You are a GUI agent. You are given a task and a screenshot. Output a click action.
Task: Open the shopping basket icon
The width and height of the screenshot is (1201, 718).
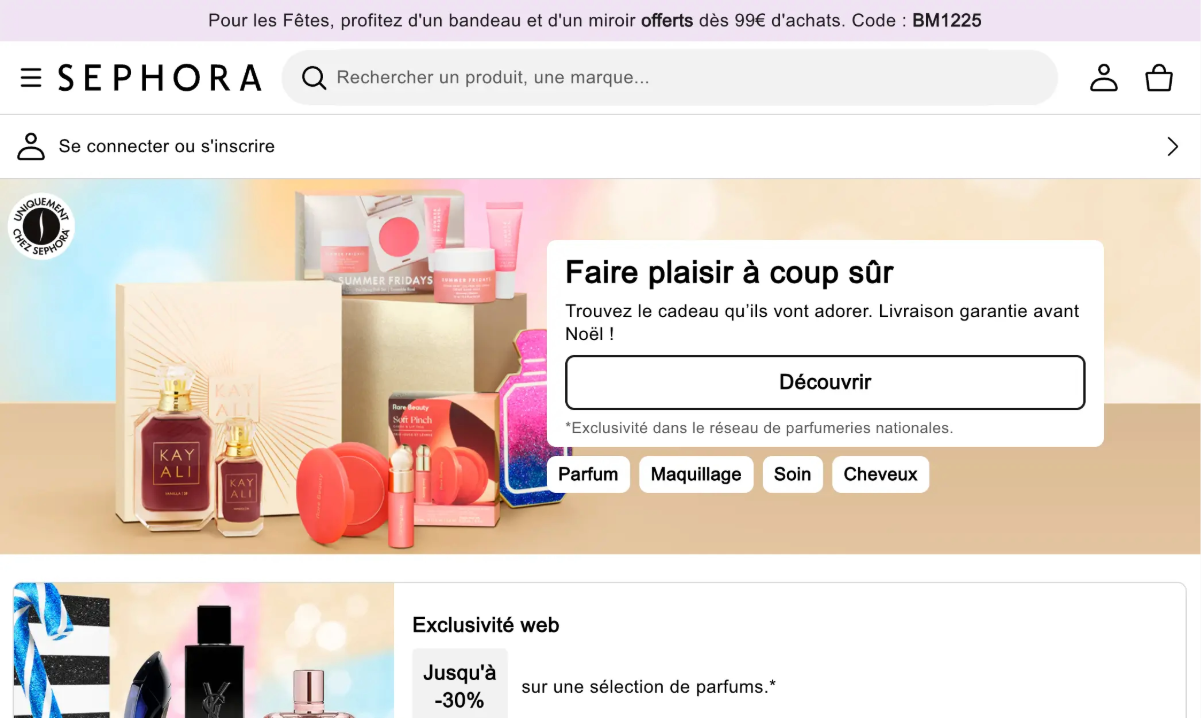click(1159, 78)
